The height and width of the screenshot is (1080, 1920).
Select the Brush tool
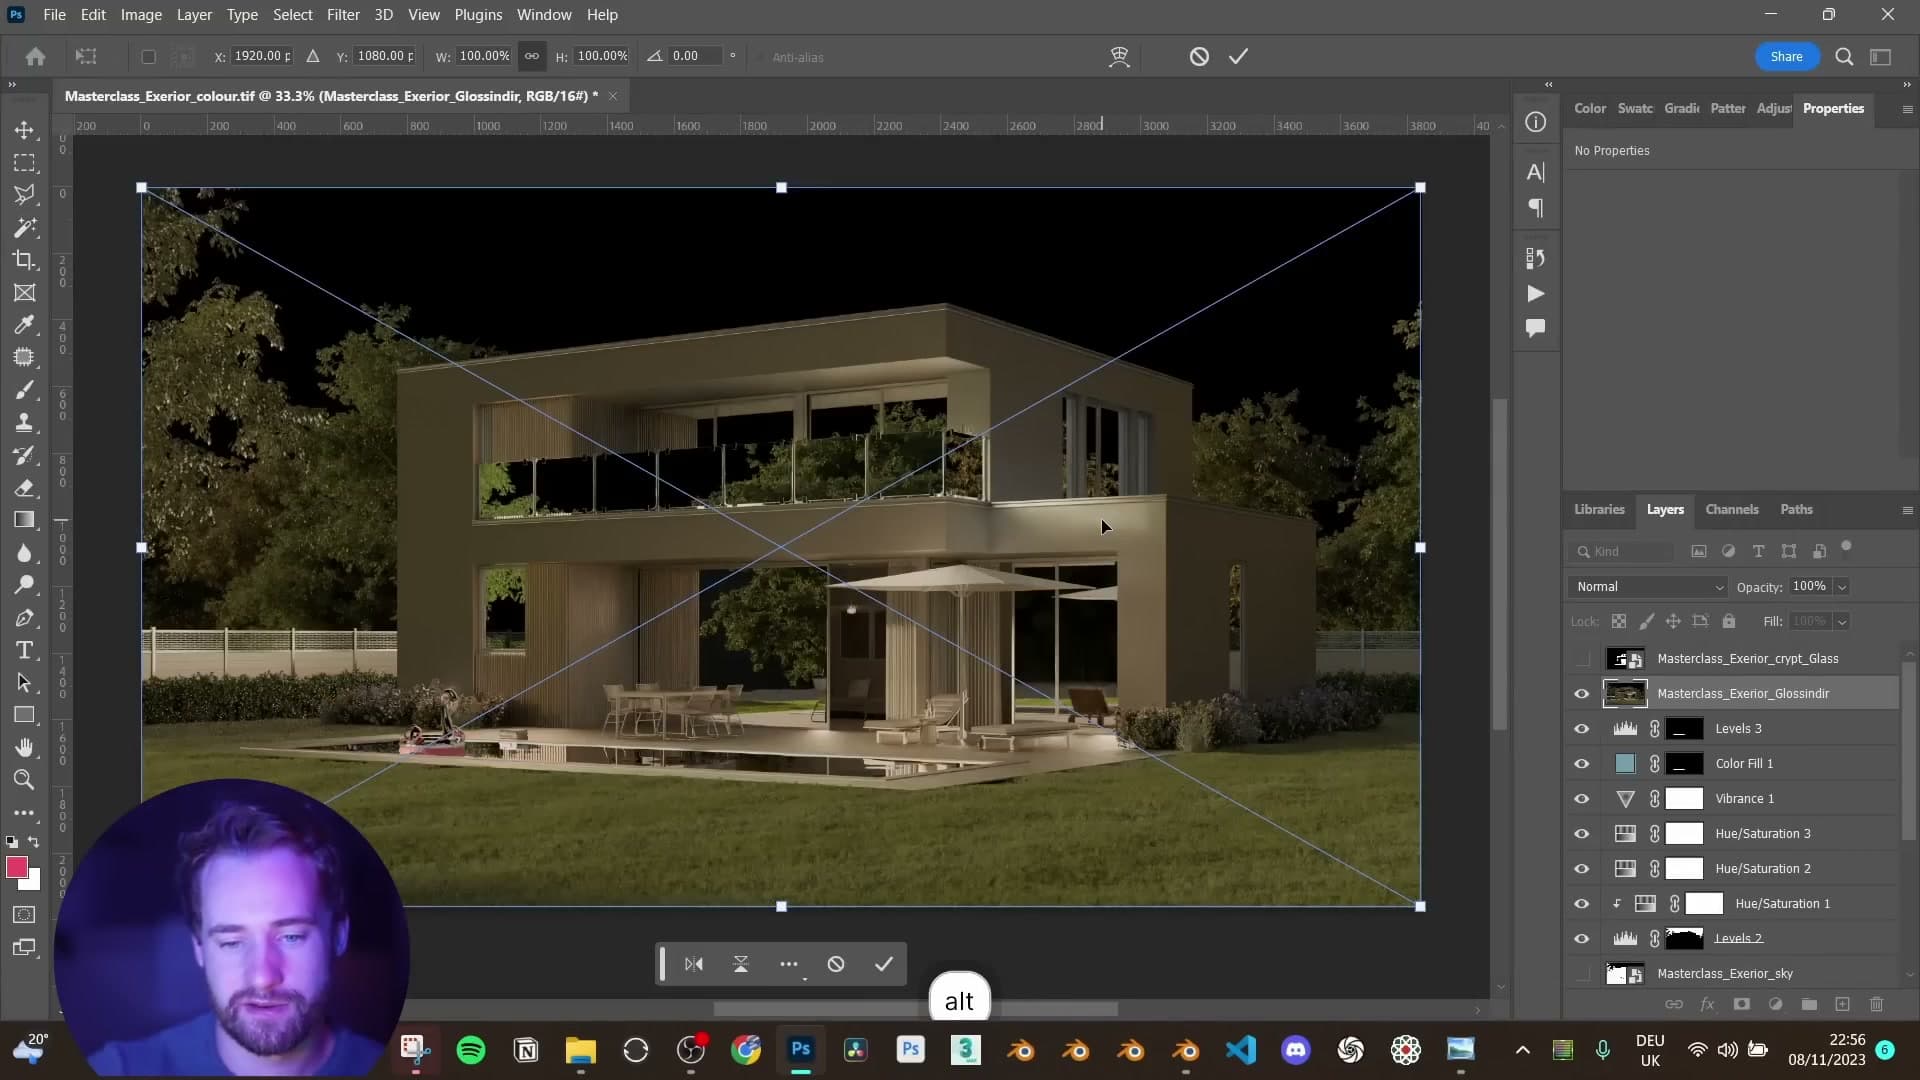click(x=25, y=390)
